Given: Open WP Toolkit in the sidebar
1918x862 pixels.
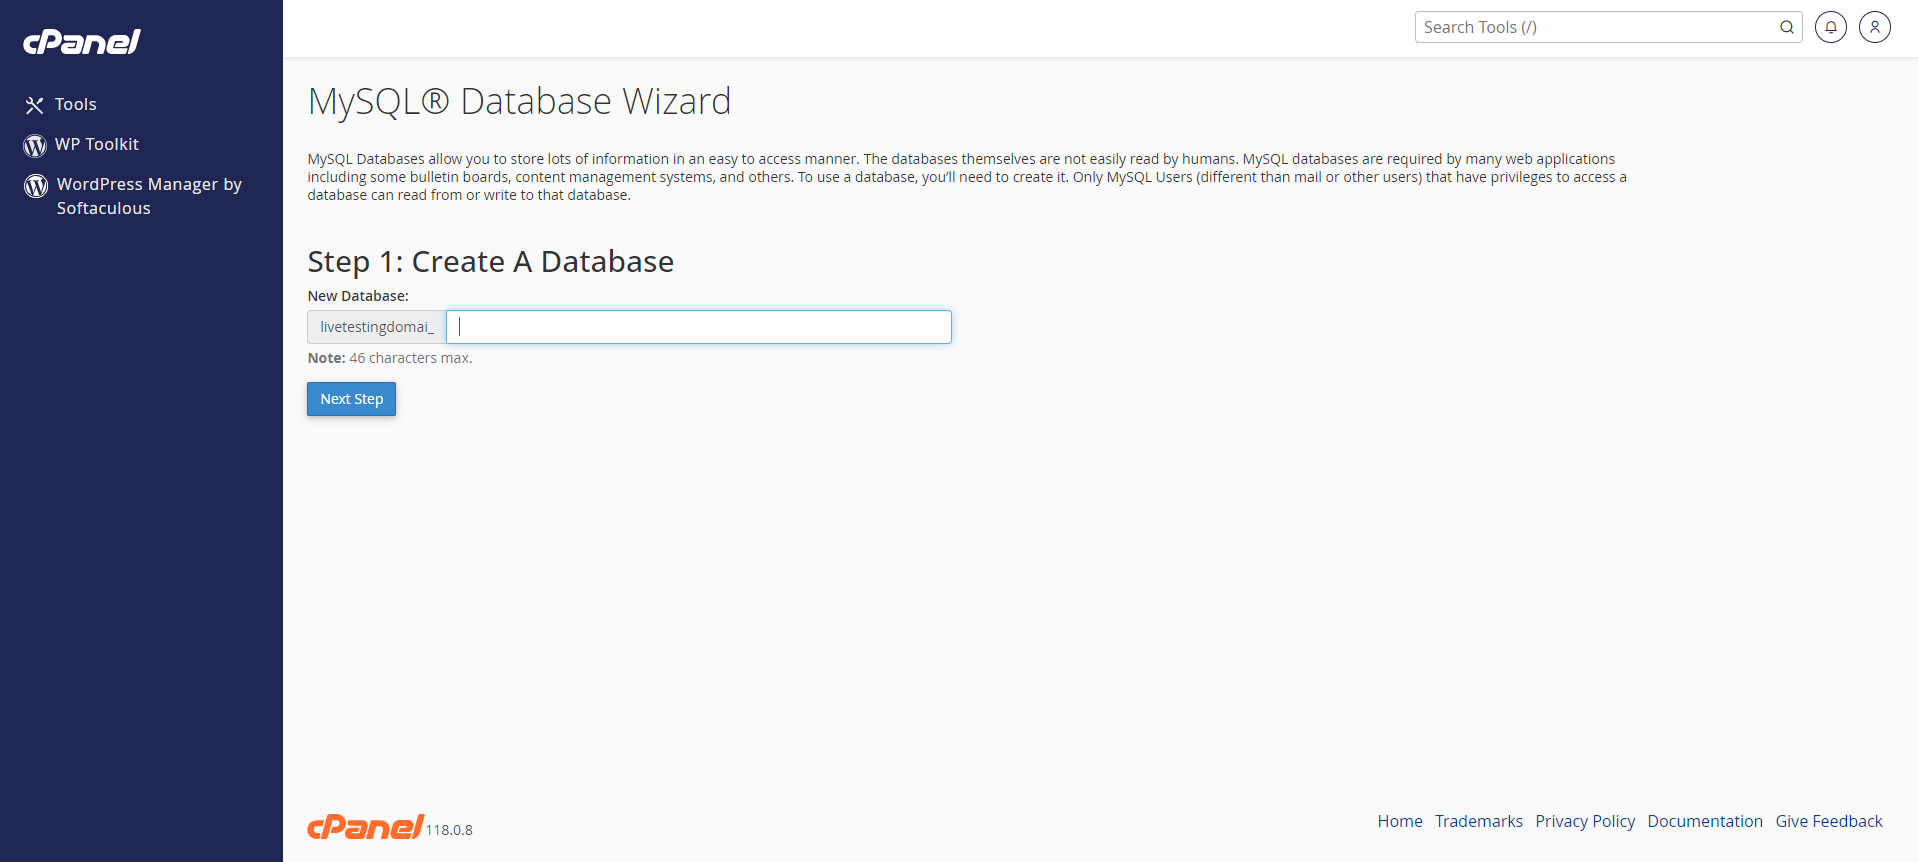Looking at the screenshot, I should [97, 144].
